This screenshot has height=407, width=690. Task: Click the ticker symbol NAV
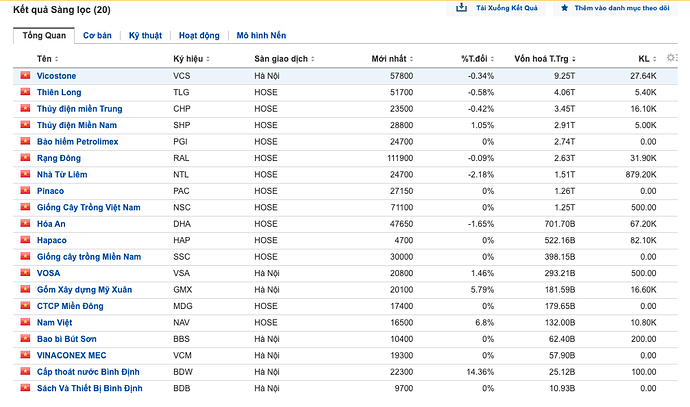click(x=181, y=323)
